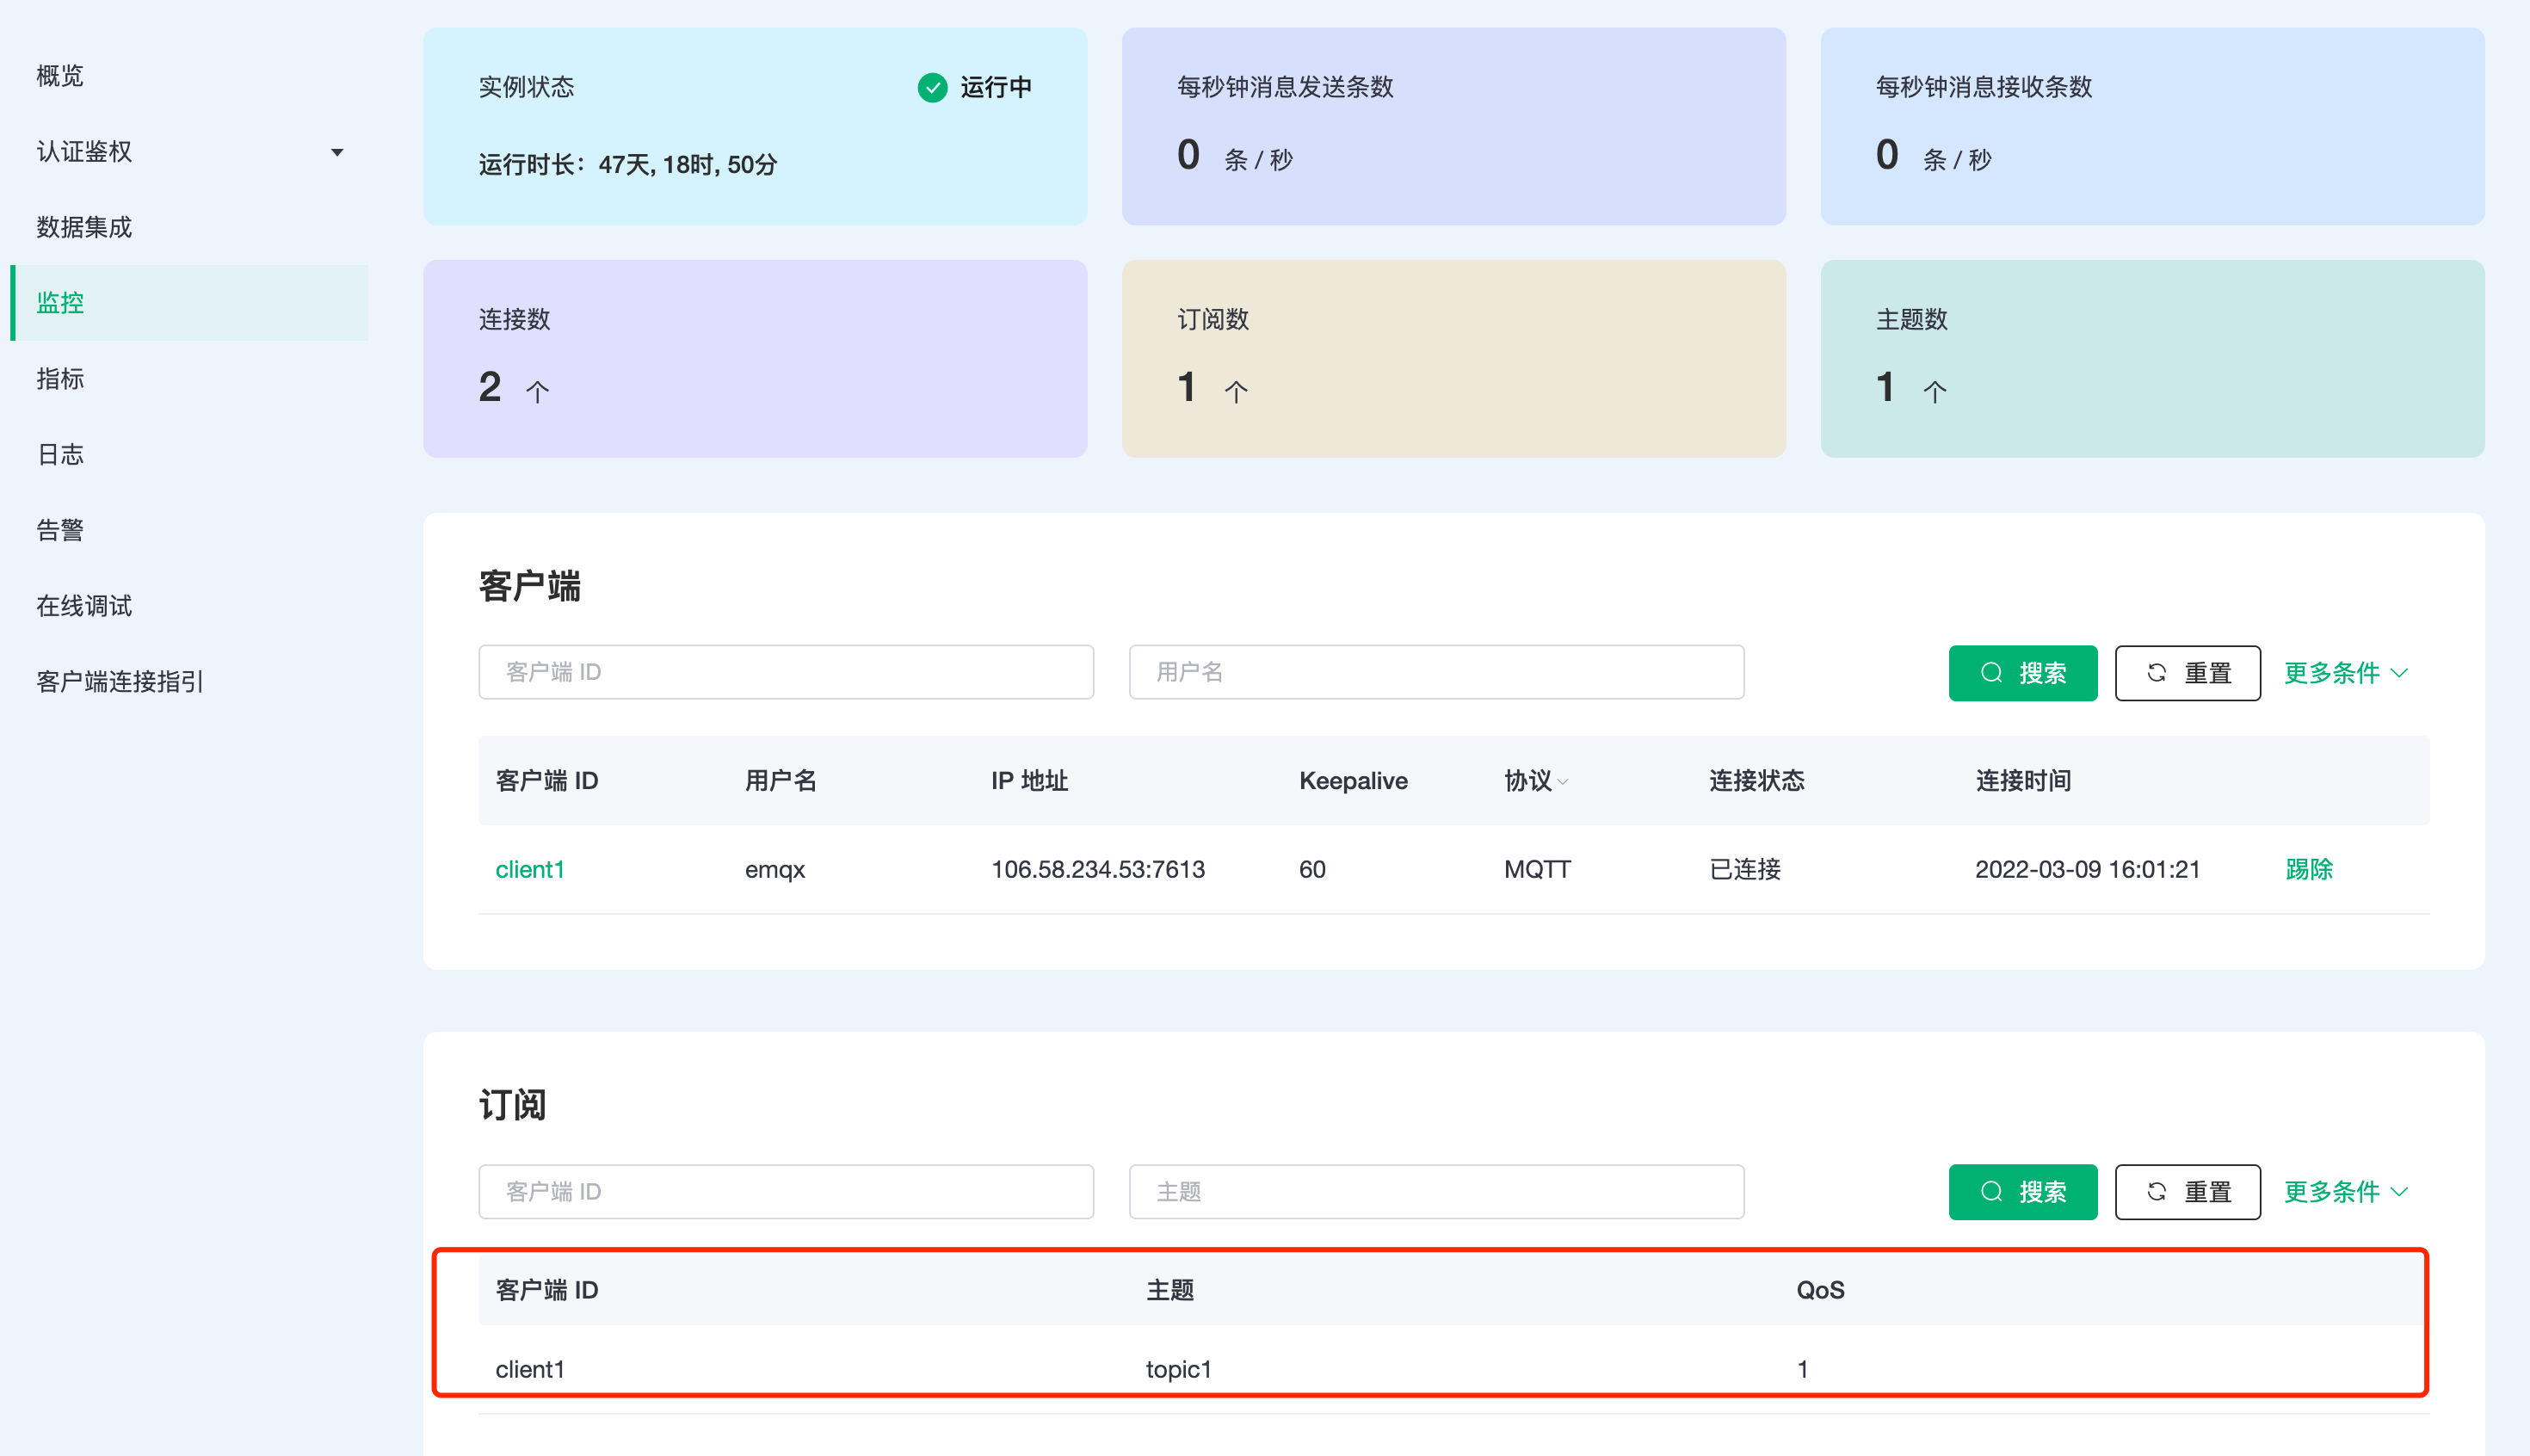This screenshot has height=1456, width=2530.
Task: Expand the 认证鉴权 sidebar menu arrow
Action: click(337, 152)
